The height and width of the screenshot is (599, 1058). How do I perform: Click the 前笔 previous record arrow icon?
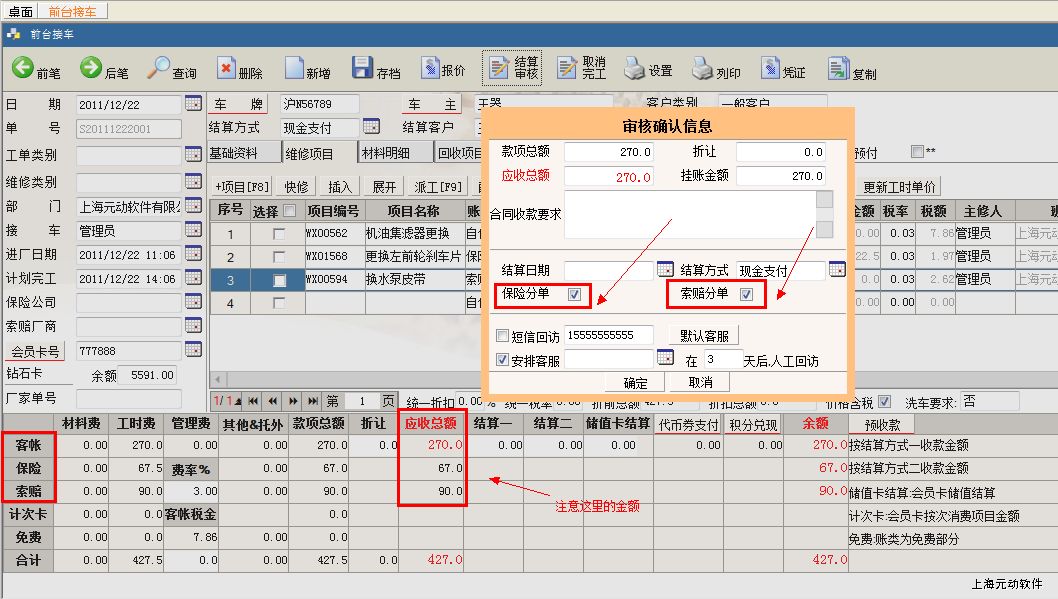(x=23, y=68)
